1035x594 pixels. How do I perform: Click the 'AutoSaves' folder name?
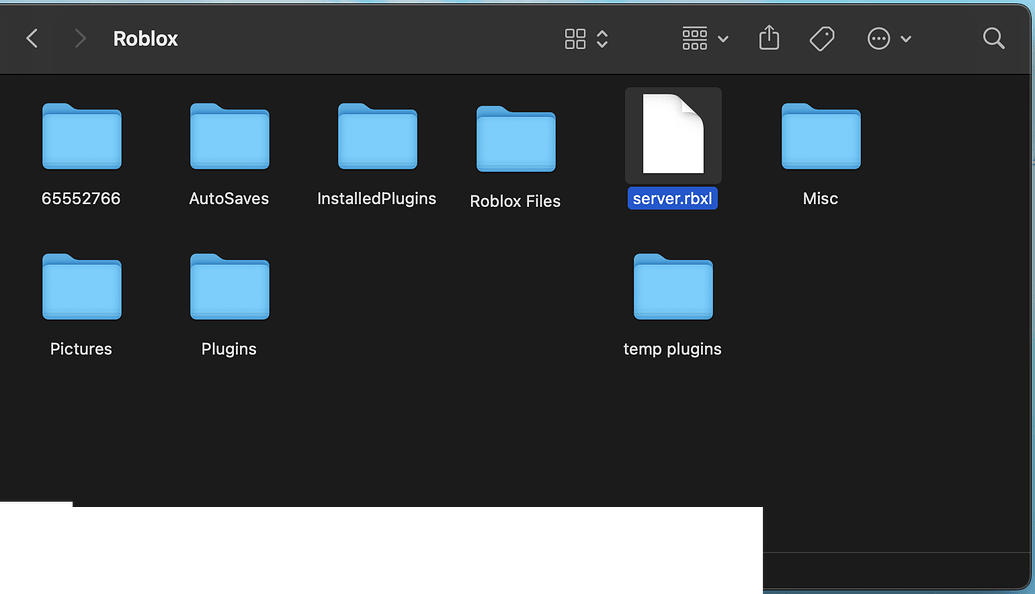pos(229,199)
